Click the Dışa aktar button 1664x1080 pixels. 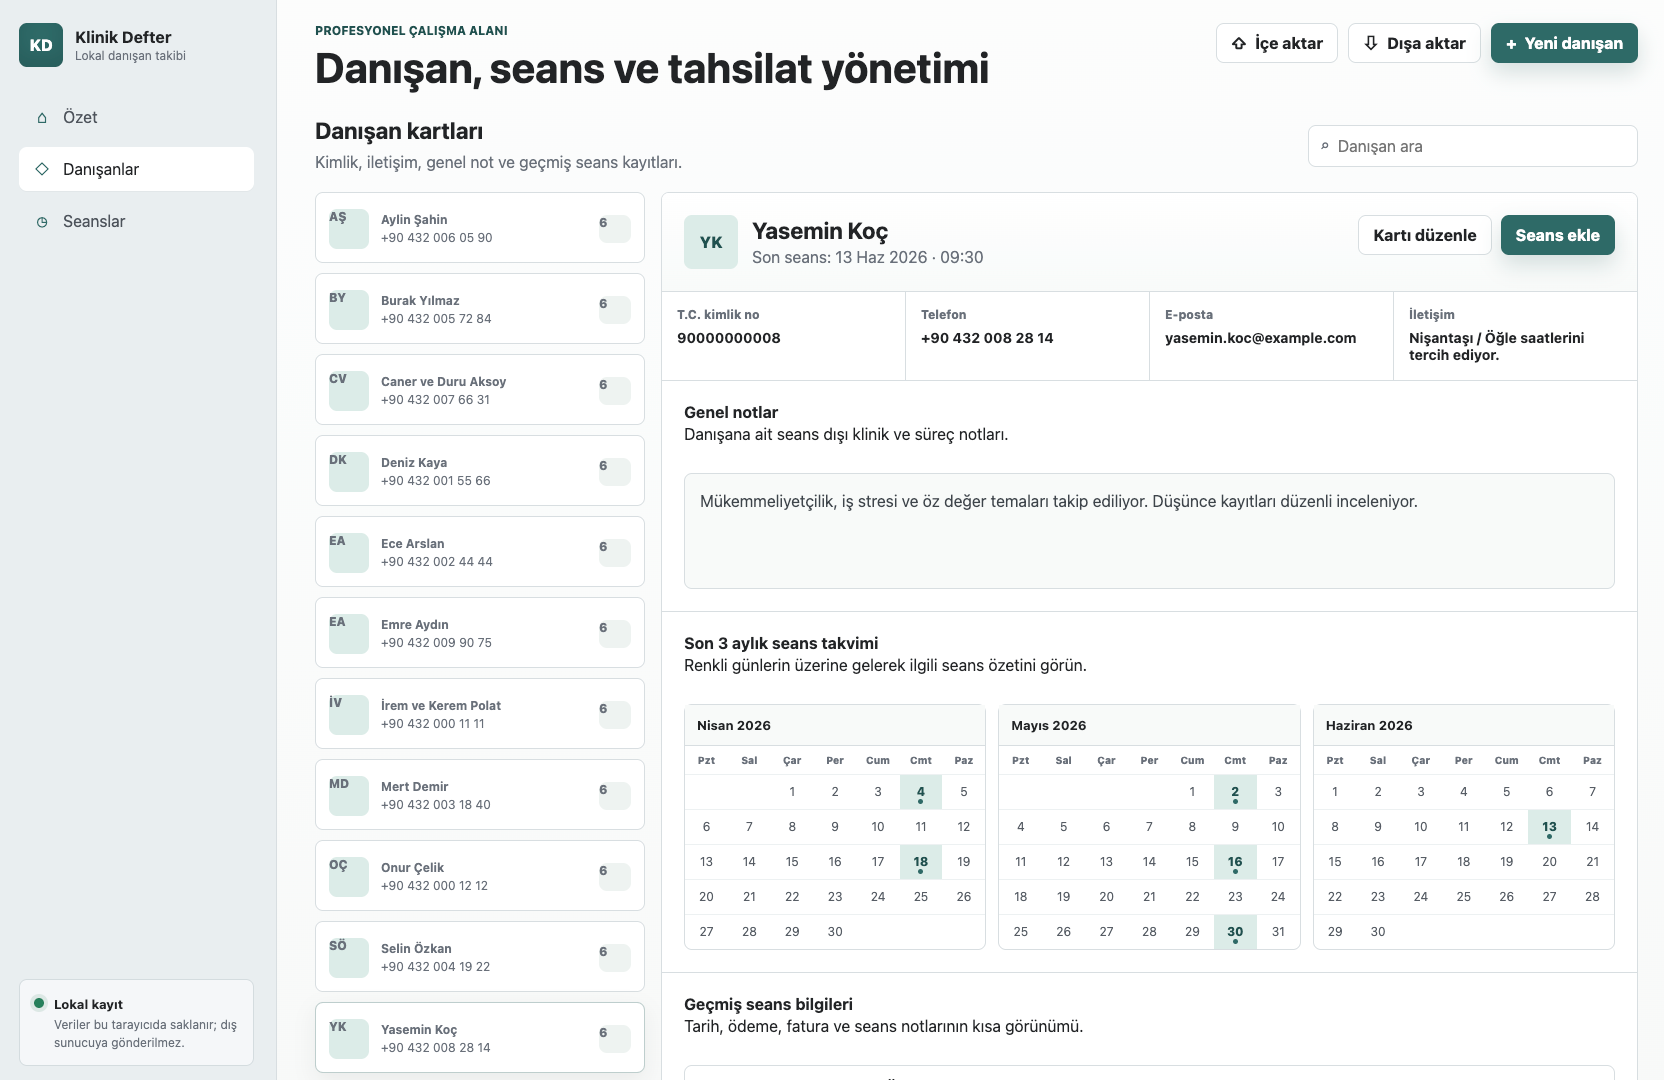(x=1414, y=43)
